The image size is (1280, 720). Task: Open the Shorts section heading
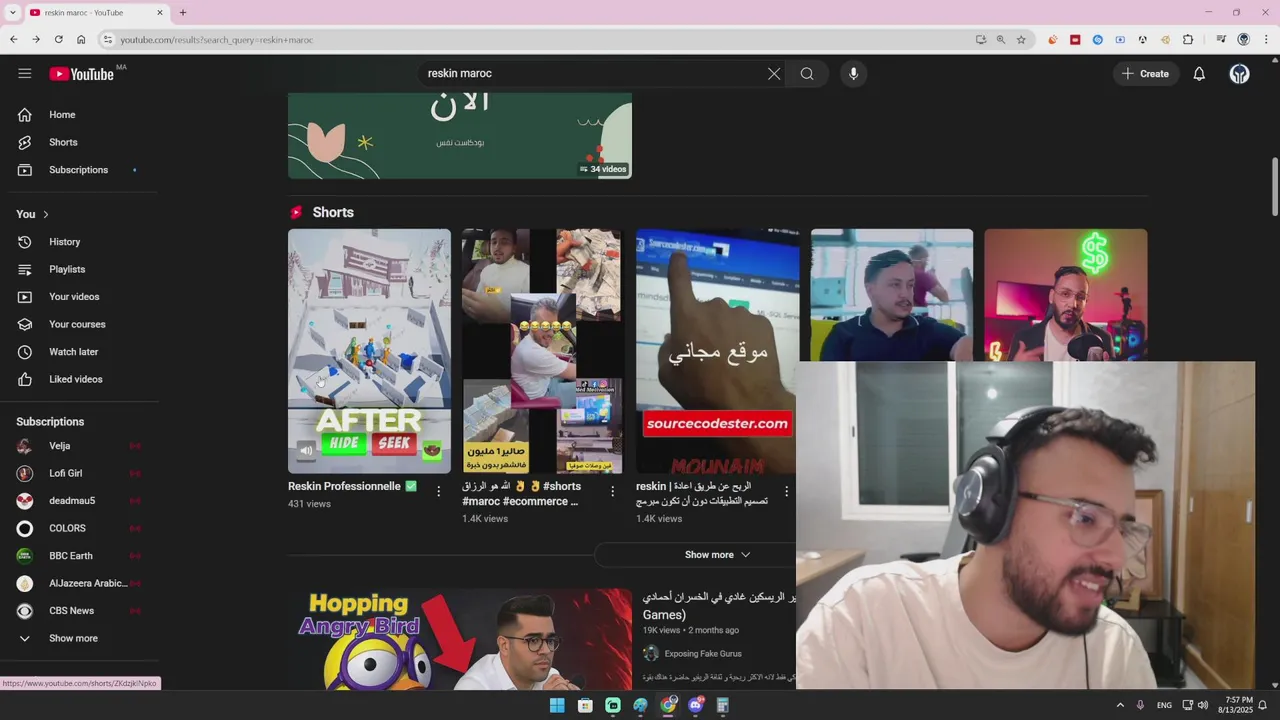[x=333, y=212]
